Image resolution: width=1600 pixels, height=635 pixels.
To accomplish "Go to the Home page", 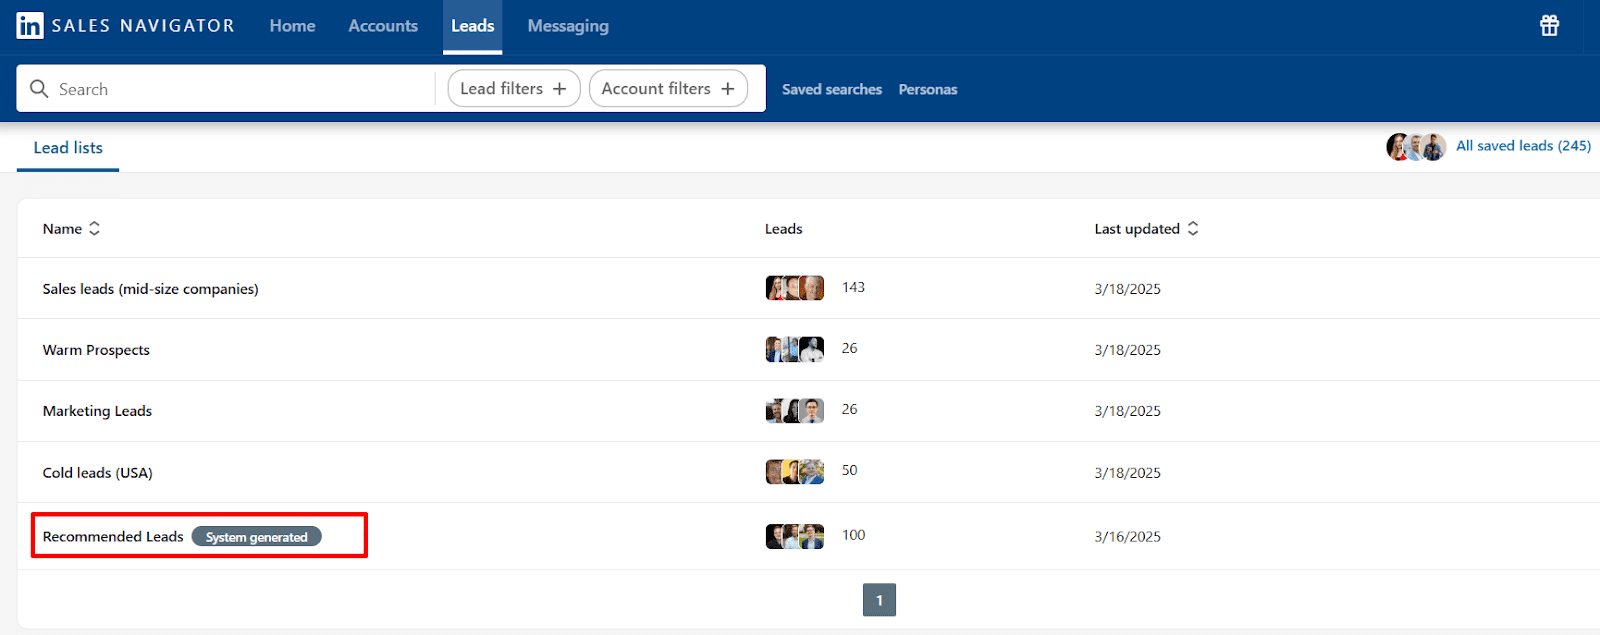I will point(292,26).
